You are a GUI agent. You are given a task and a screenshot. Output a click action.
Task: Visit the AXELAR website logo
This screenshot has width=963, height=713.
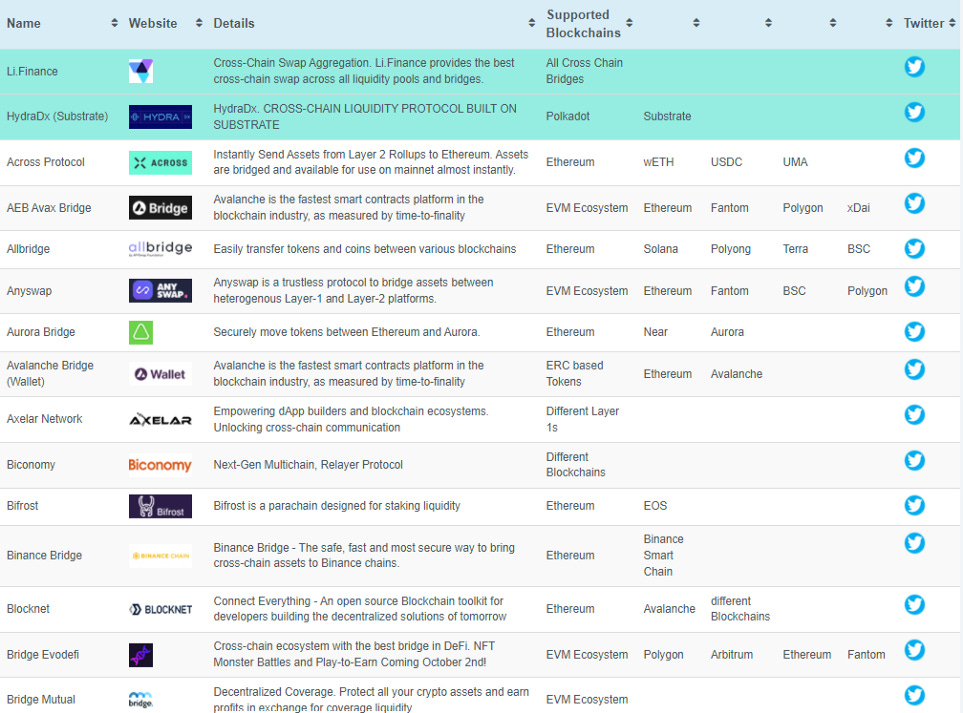(160, 420)
